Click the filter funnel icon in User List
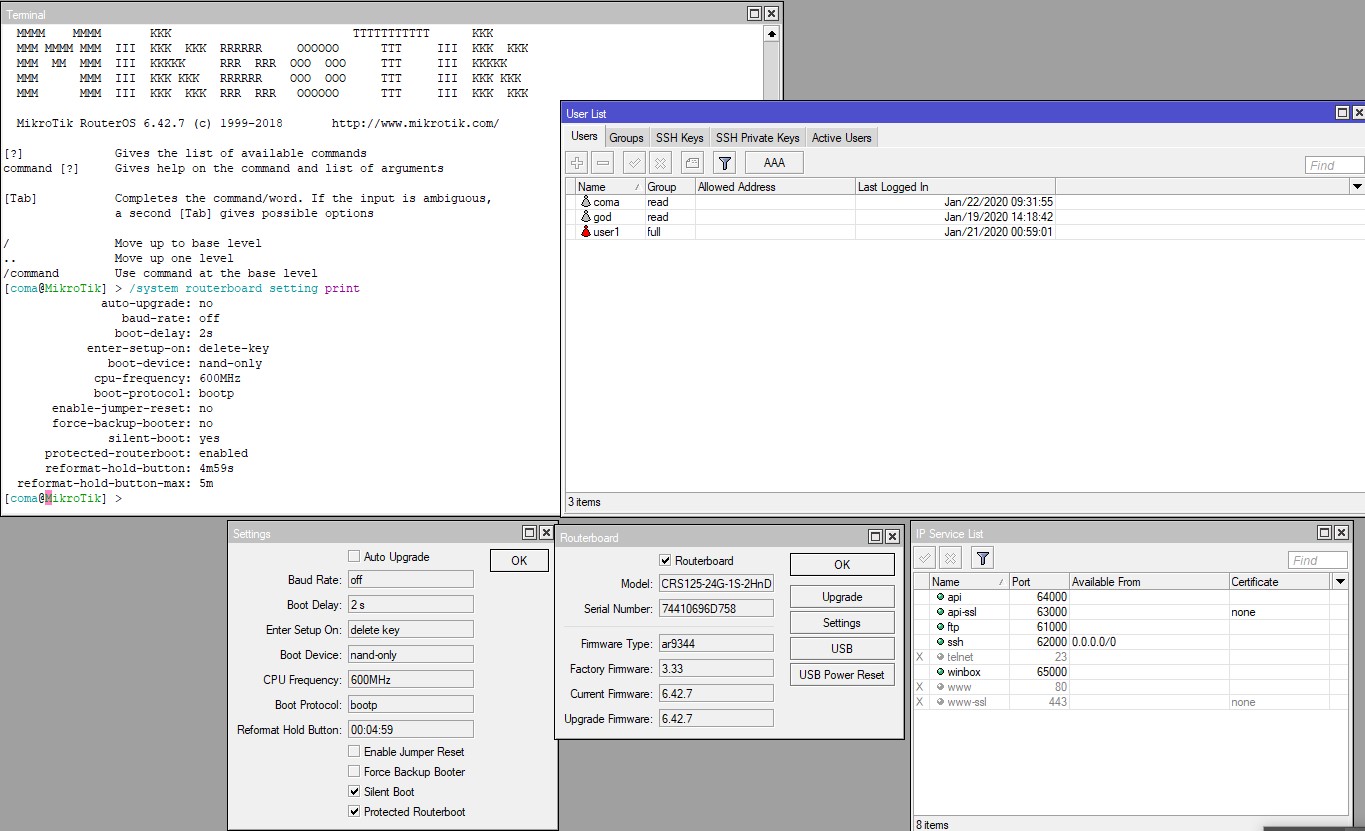 tap(726, 163)
